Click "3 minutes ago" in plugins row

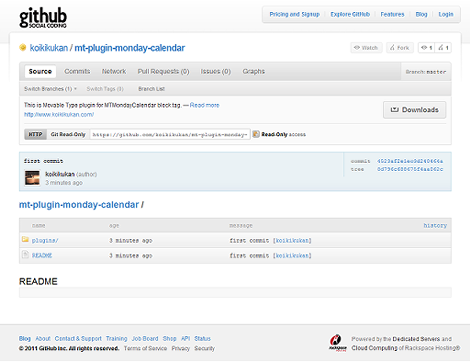point(131,241)
